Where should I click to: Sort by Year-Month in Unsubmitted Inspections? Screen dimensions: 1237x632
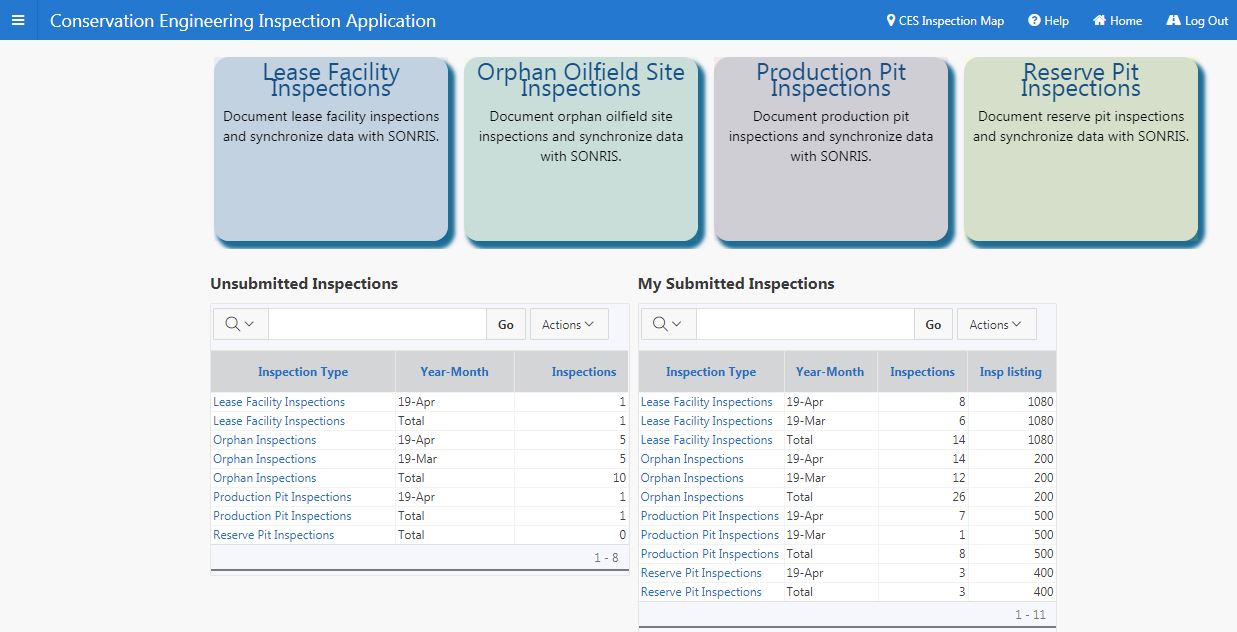(x=454, y=372)
